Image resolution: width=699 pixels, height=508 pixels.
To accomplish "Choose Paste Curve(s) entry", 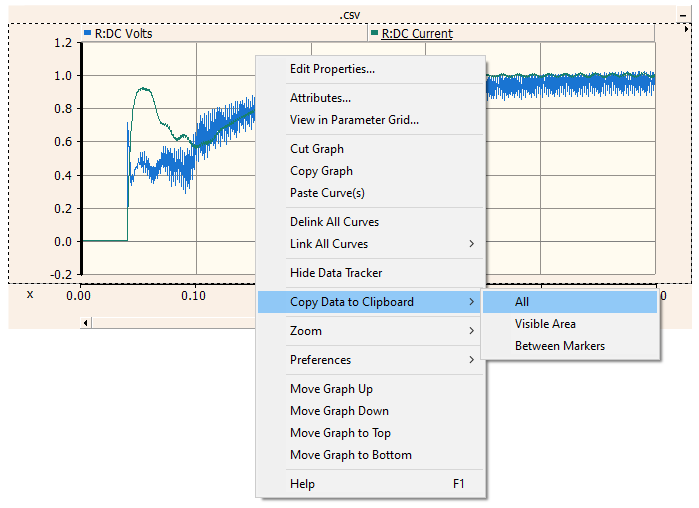I will 327,193.
